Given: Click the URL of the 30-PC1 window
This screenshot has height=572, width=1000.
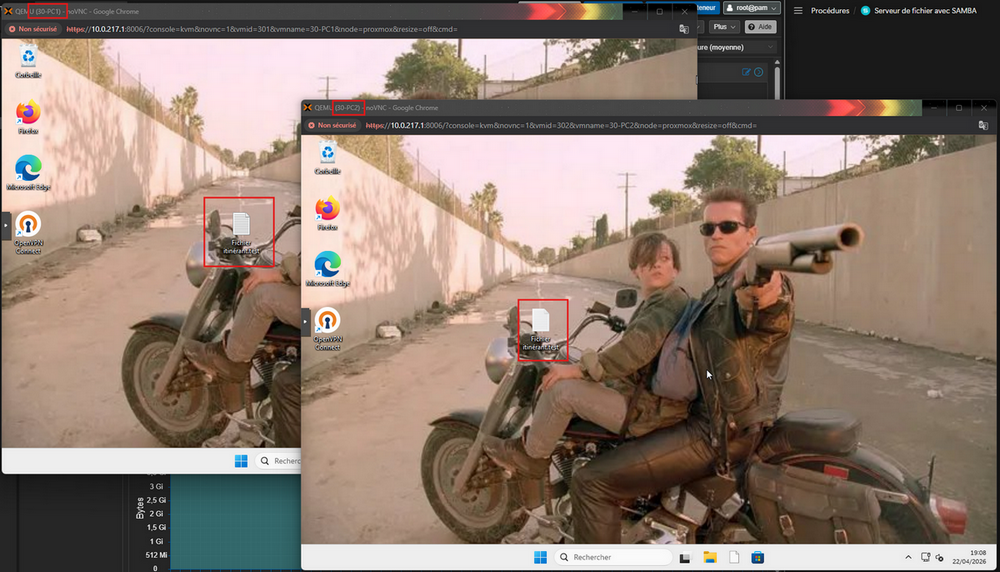Looking at the screenshot, I should pyautogui.click(x=261, y=29).
